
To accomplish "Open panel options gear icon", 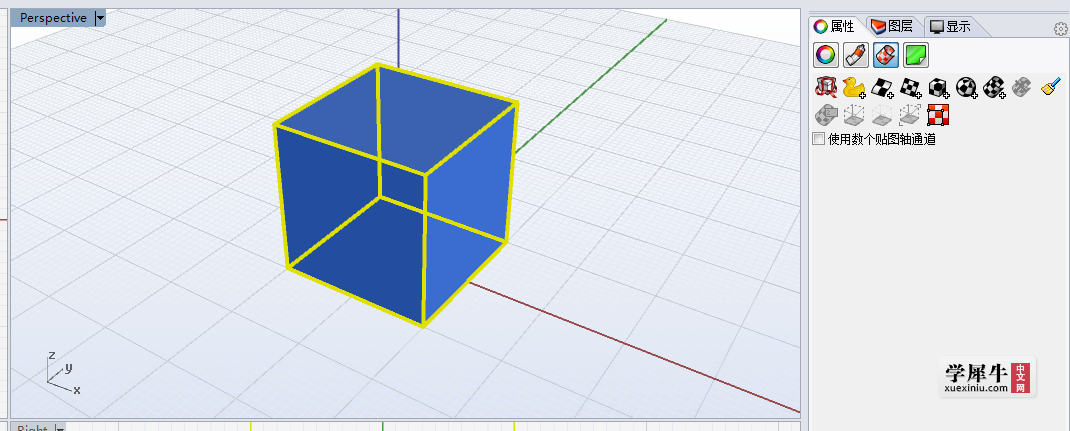I will [x=1060, y=29].
